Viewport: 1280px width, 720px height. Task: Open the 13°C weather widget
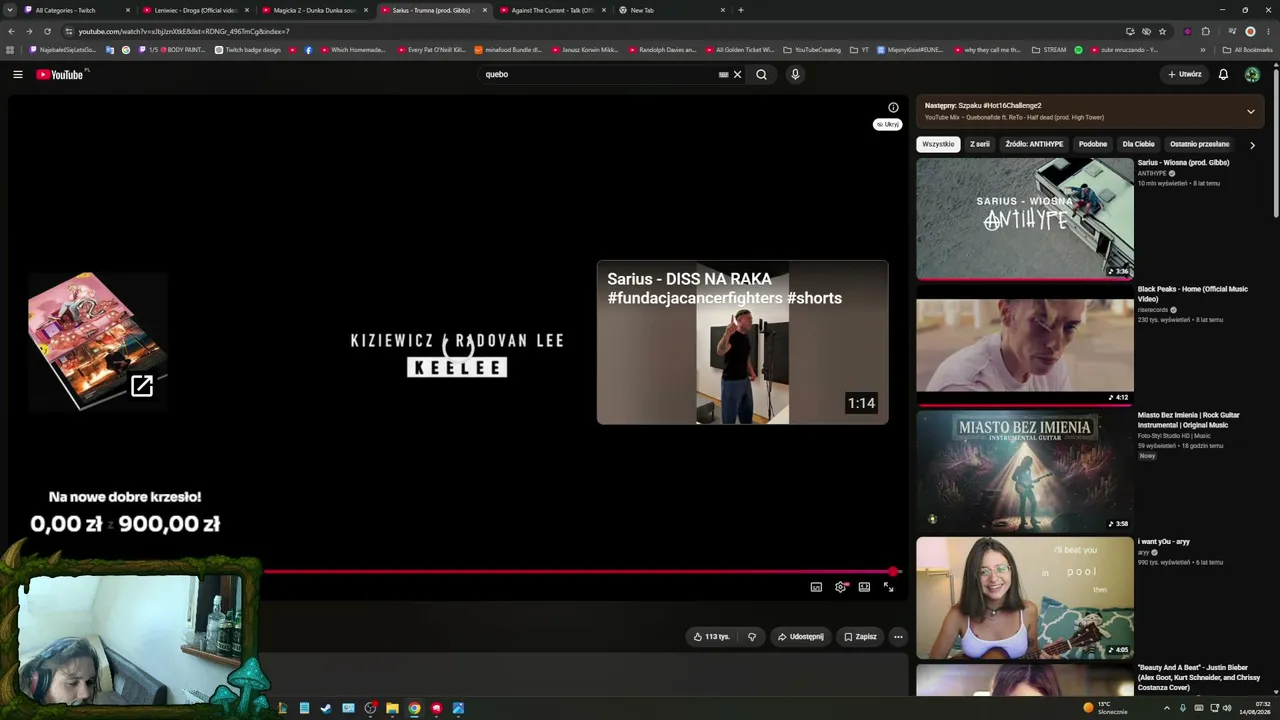click(x=1105, y=708)
